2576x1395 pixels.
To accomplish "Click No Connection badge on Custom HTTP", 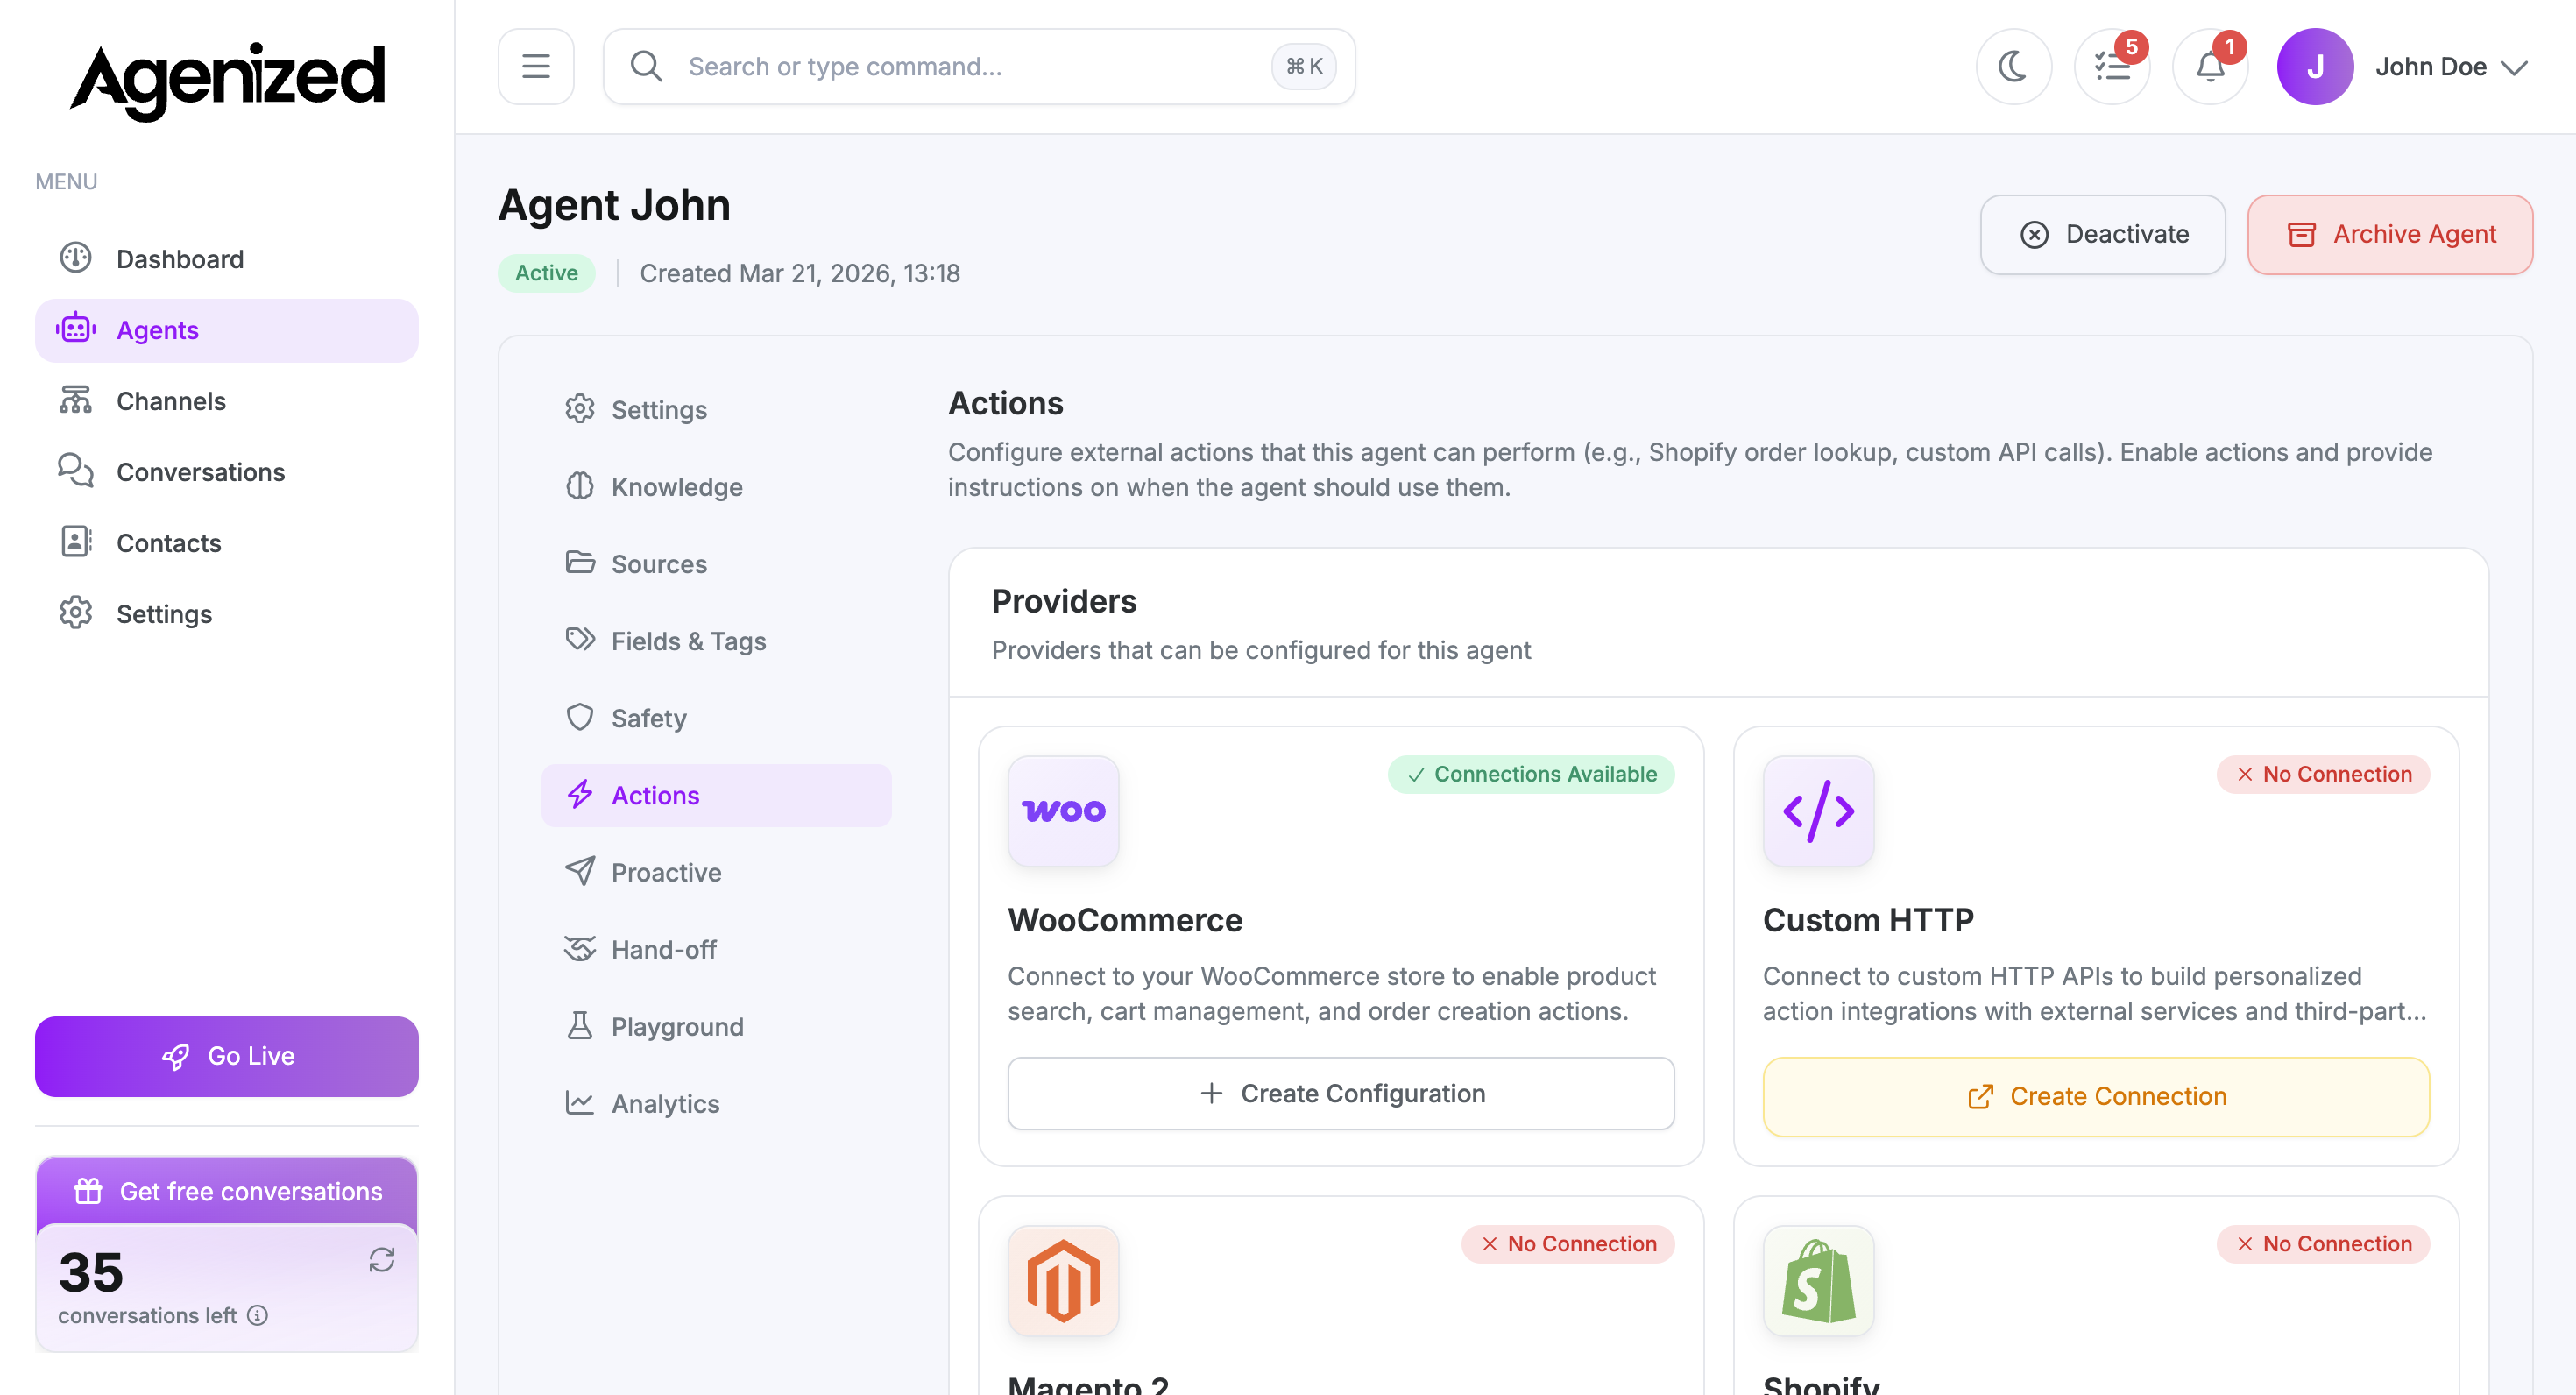I will tap(2323, 774).
